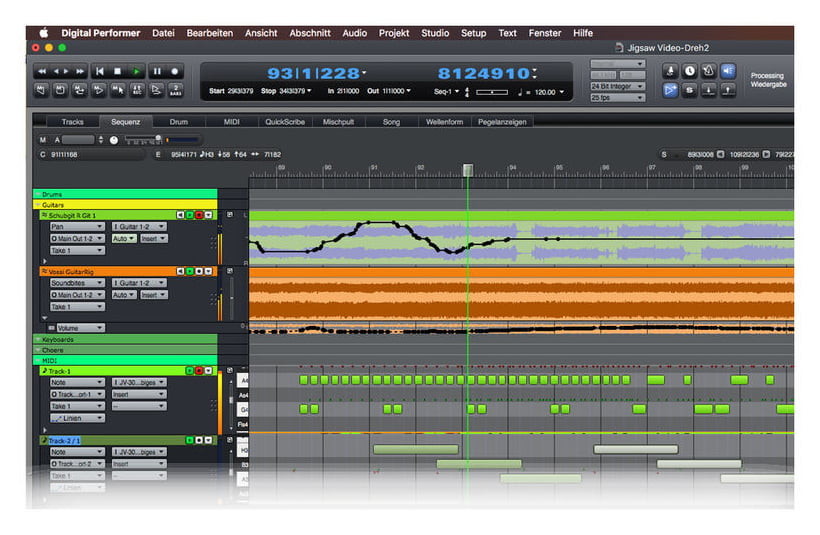Open the Hilfe menu

(583, 33)
